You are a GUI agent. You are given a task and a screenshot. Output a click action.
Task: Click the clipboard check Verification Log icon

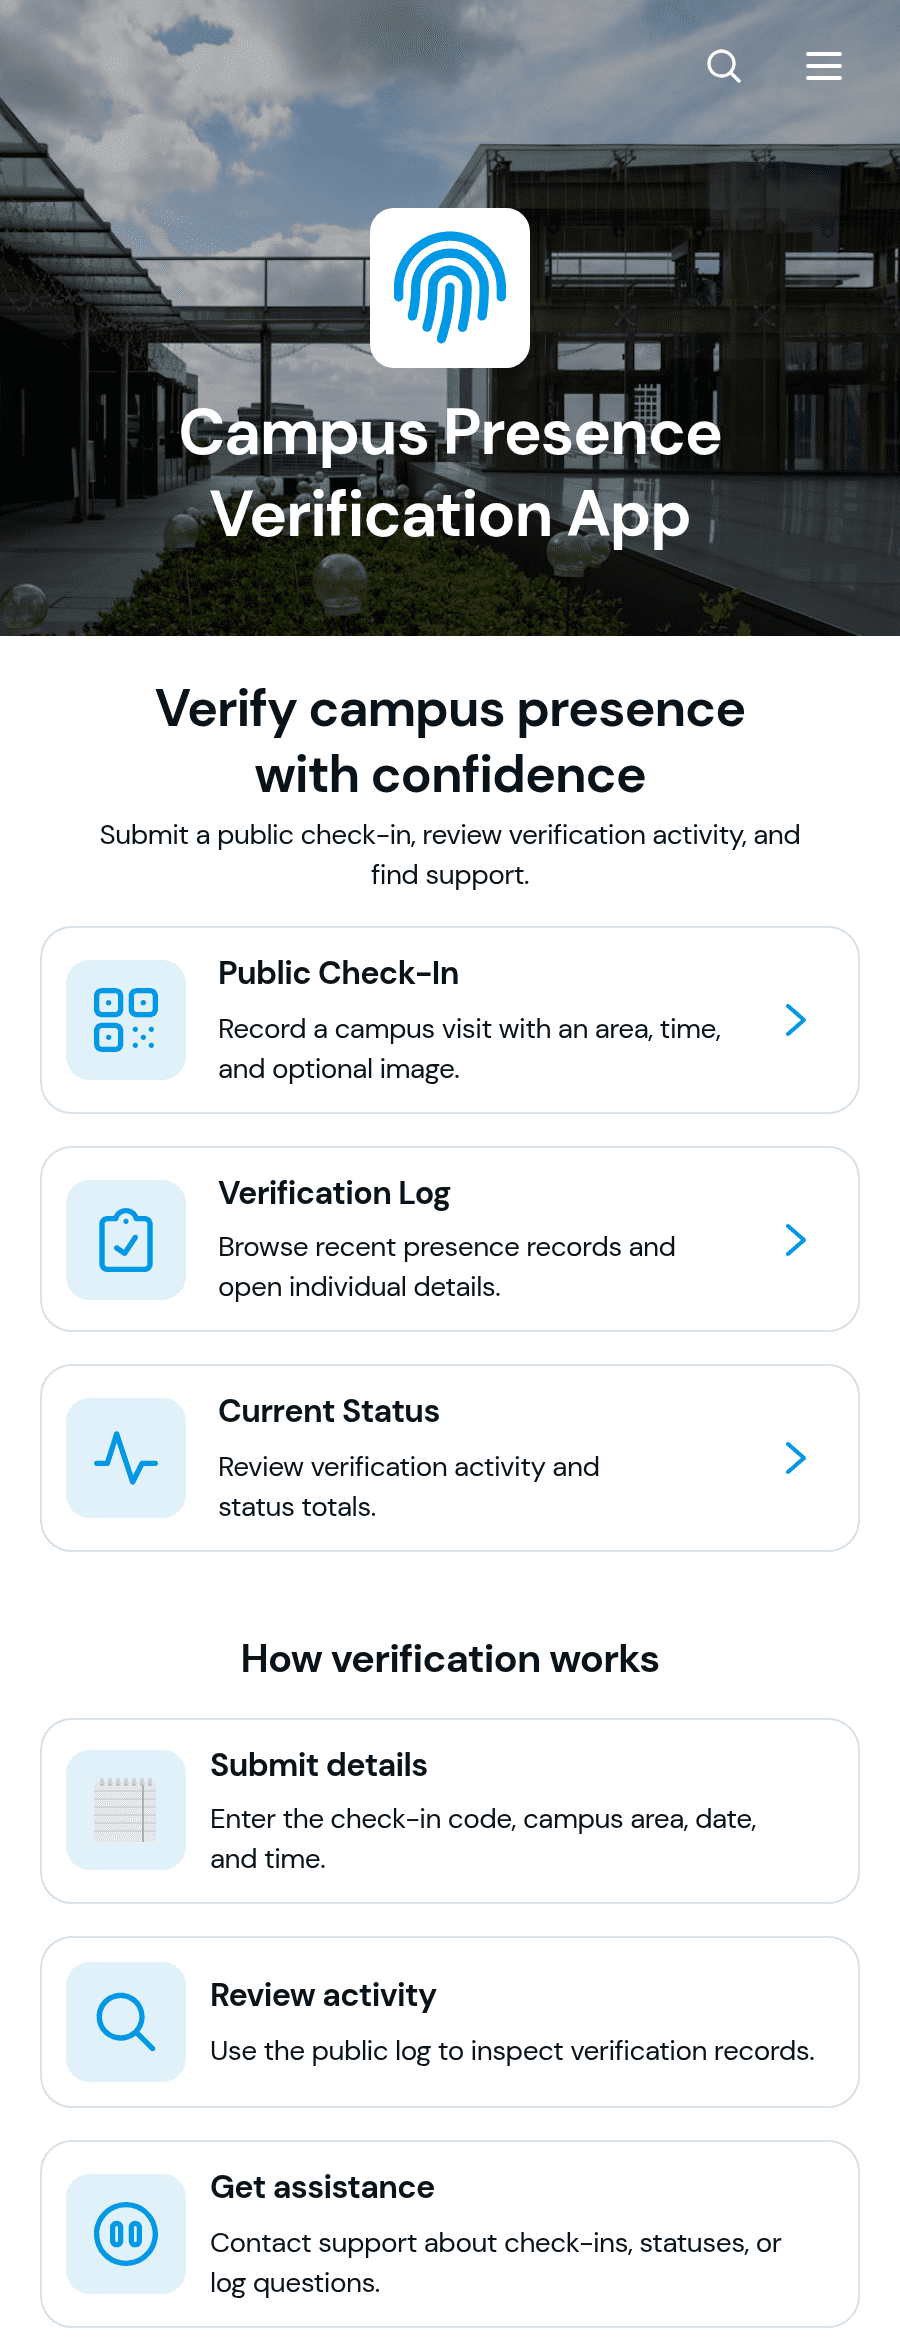point(126,1240)
